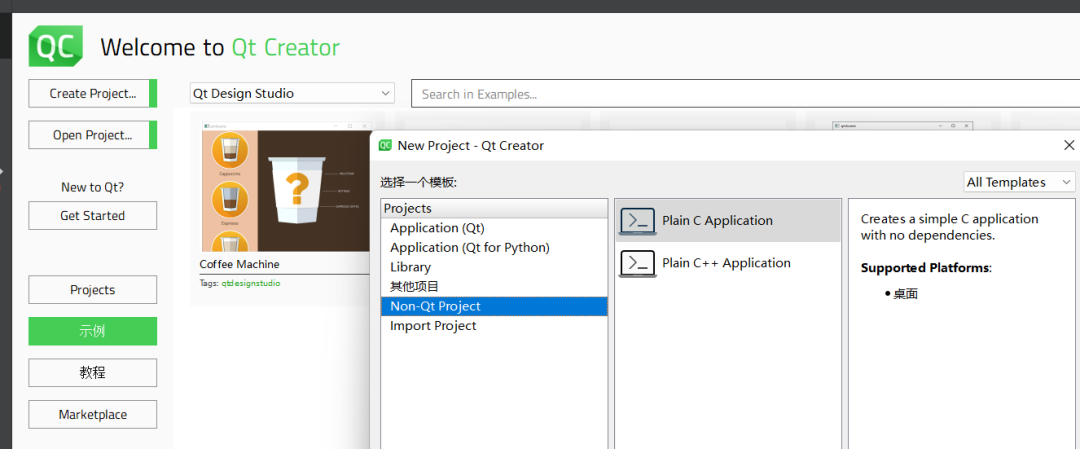Click the Create Project button
Viewport: 1080px width, 449px height.
click(93, 94)
